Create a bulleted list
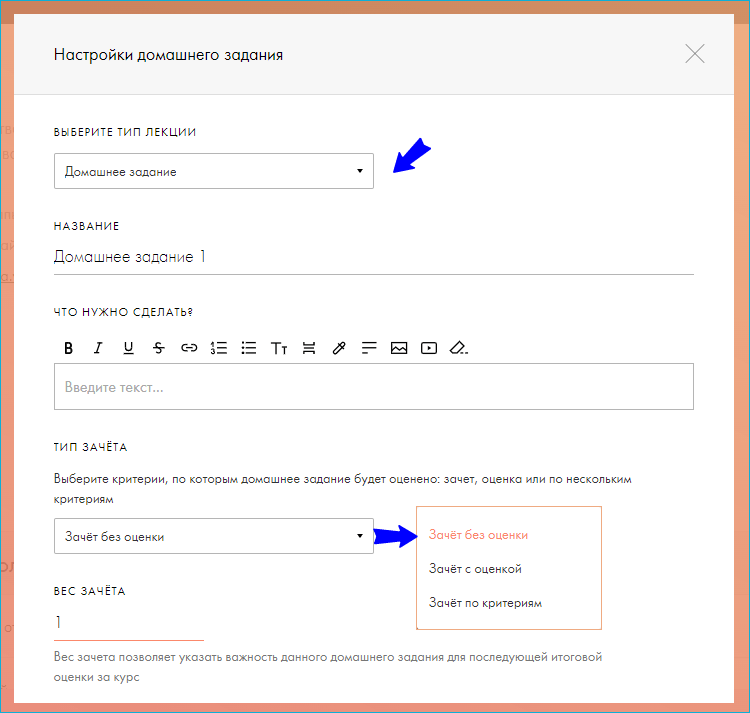This screenshot has width=750, height=713. click(x=249, y=348)
